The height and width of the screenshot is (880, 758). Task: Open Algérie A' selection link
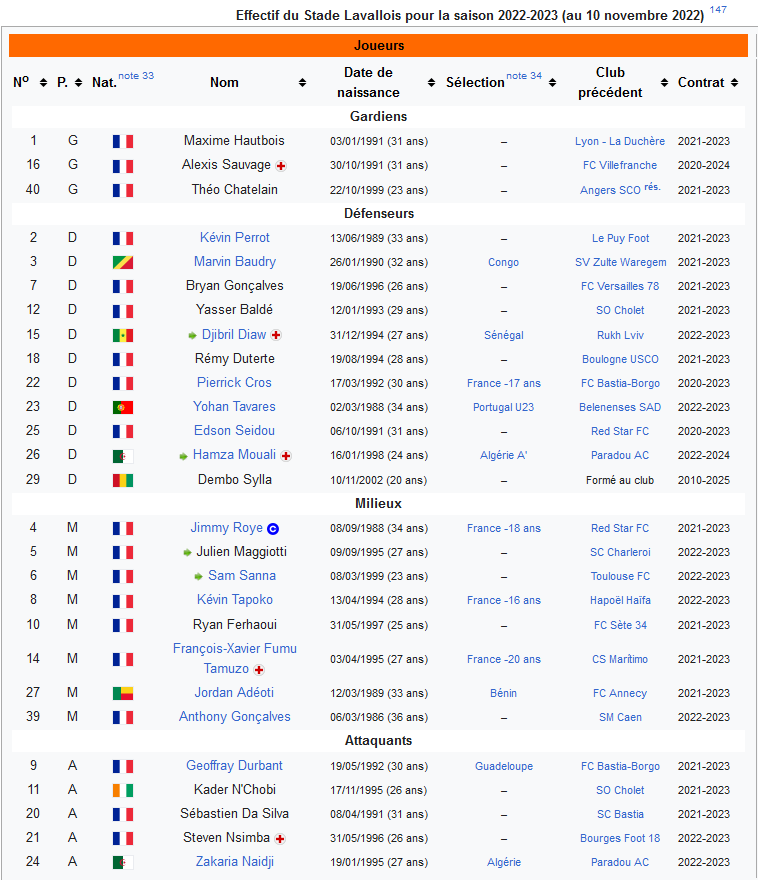(x=503, y=455)
